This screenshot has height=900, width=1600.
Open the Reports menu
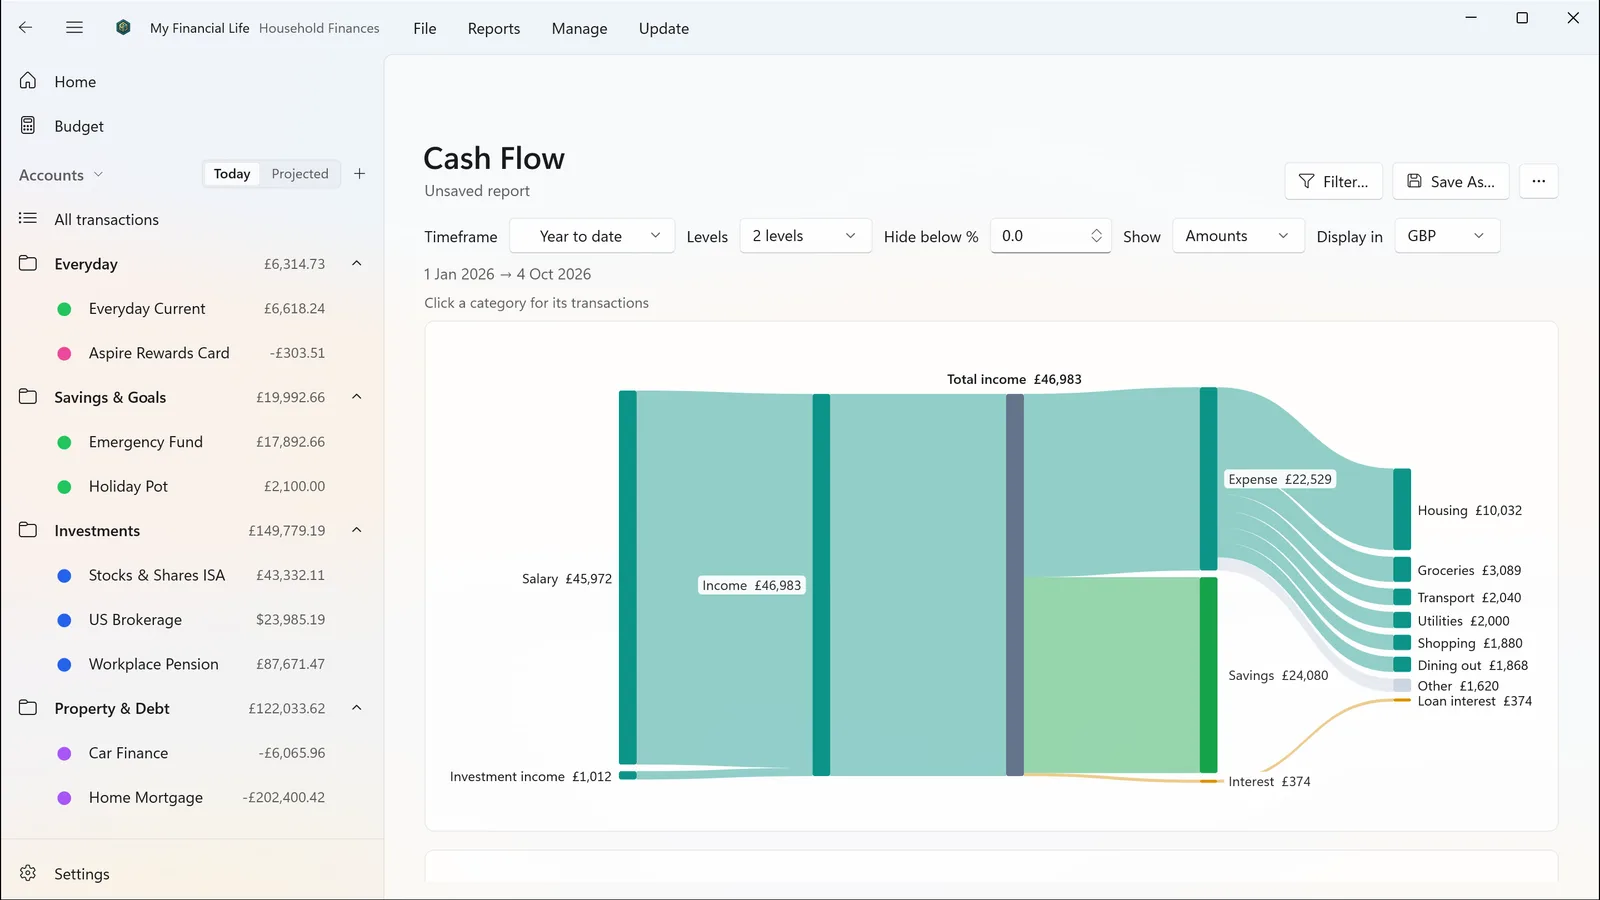tap(494, 28)
